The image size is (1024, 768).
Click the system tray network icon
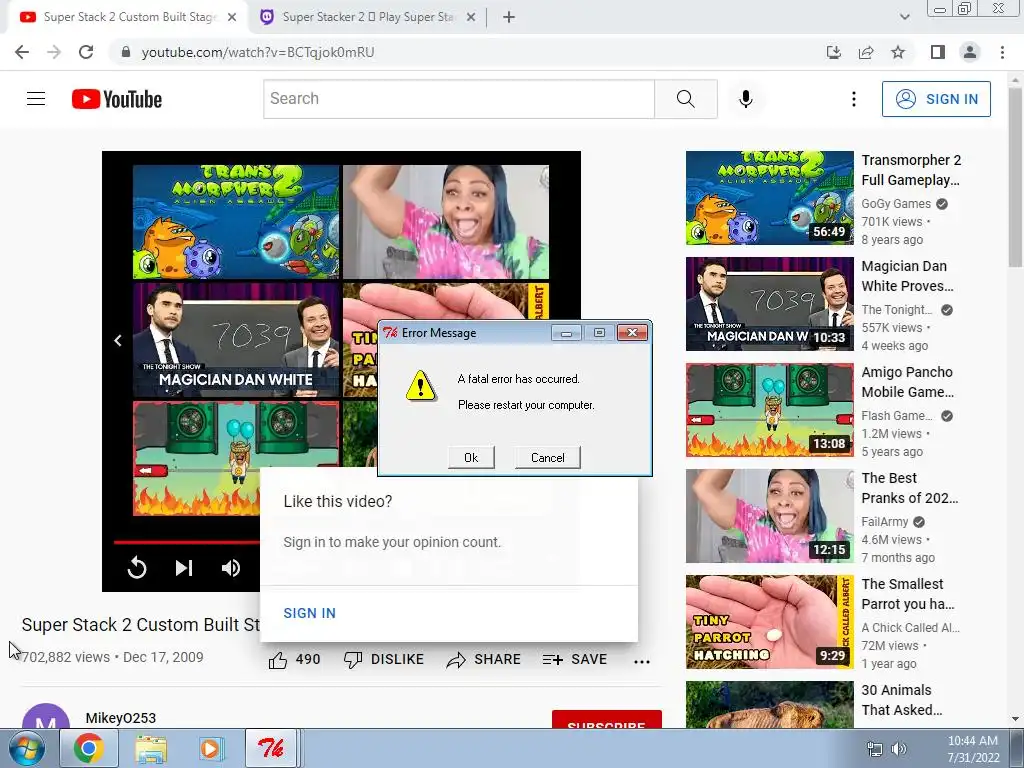tap(874, 749)
